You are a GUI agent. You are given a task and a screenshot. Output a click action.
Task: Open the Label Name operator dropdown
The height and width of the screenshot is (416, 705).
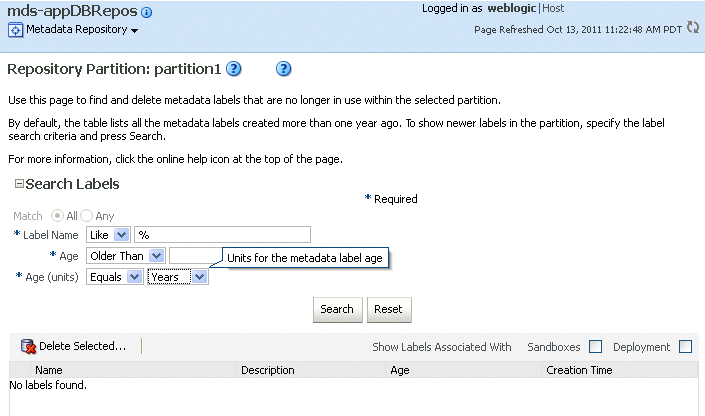120,235
